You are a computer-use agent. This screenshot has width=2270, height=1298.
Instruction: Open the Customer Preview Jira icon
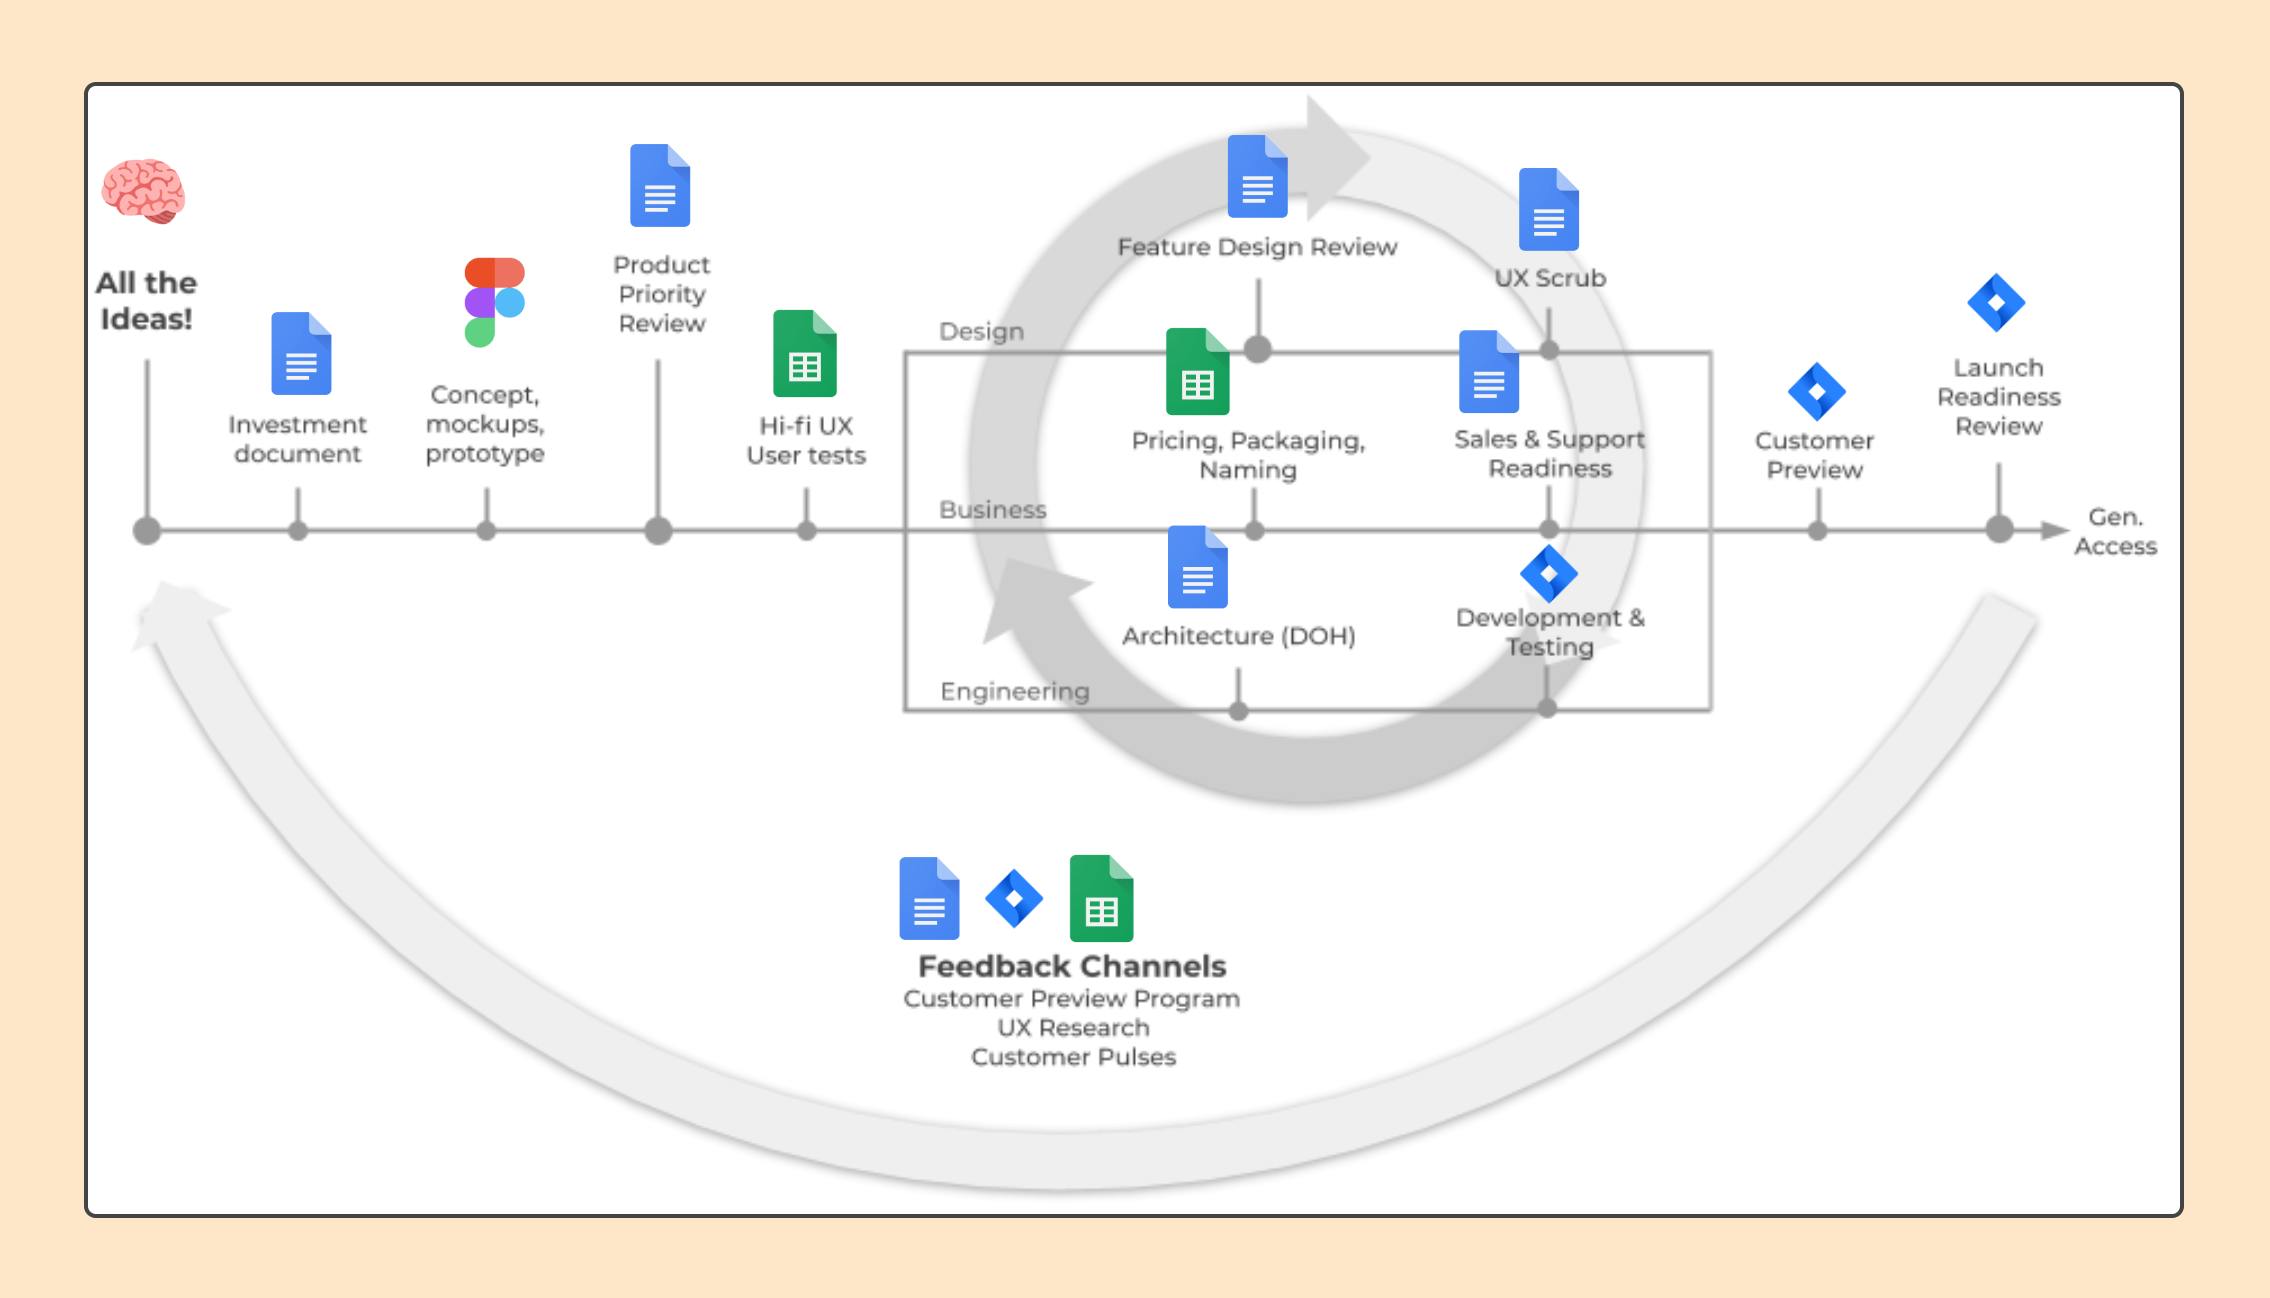click(x=1816, y=391)
